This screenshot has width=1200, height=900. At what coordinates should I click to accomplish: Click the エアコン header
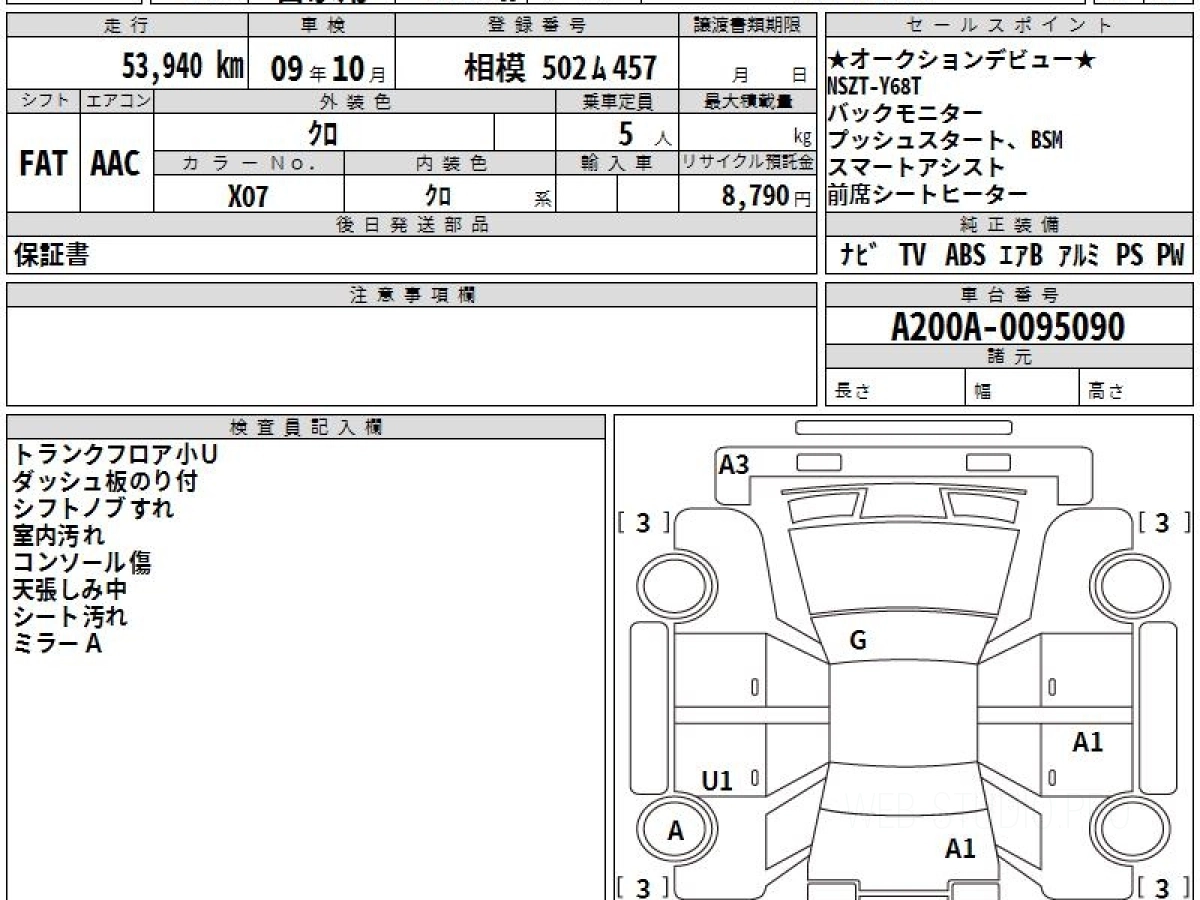pos(117,101)
